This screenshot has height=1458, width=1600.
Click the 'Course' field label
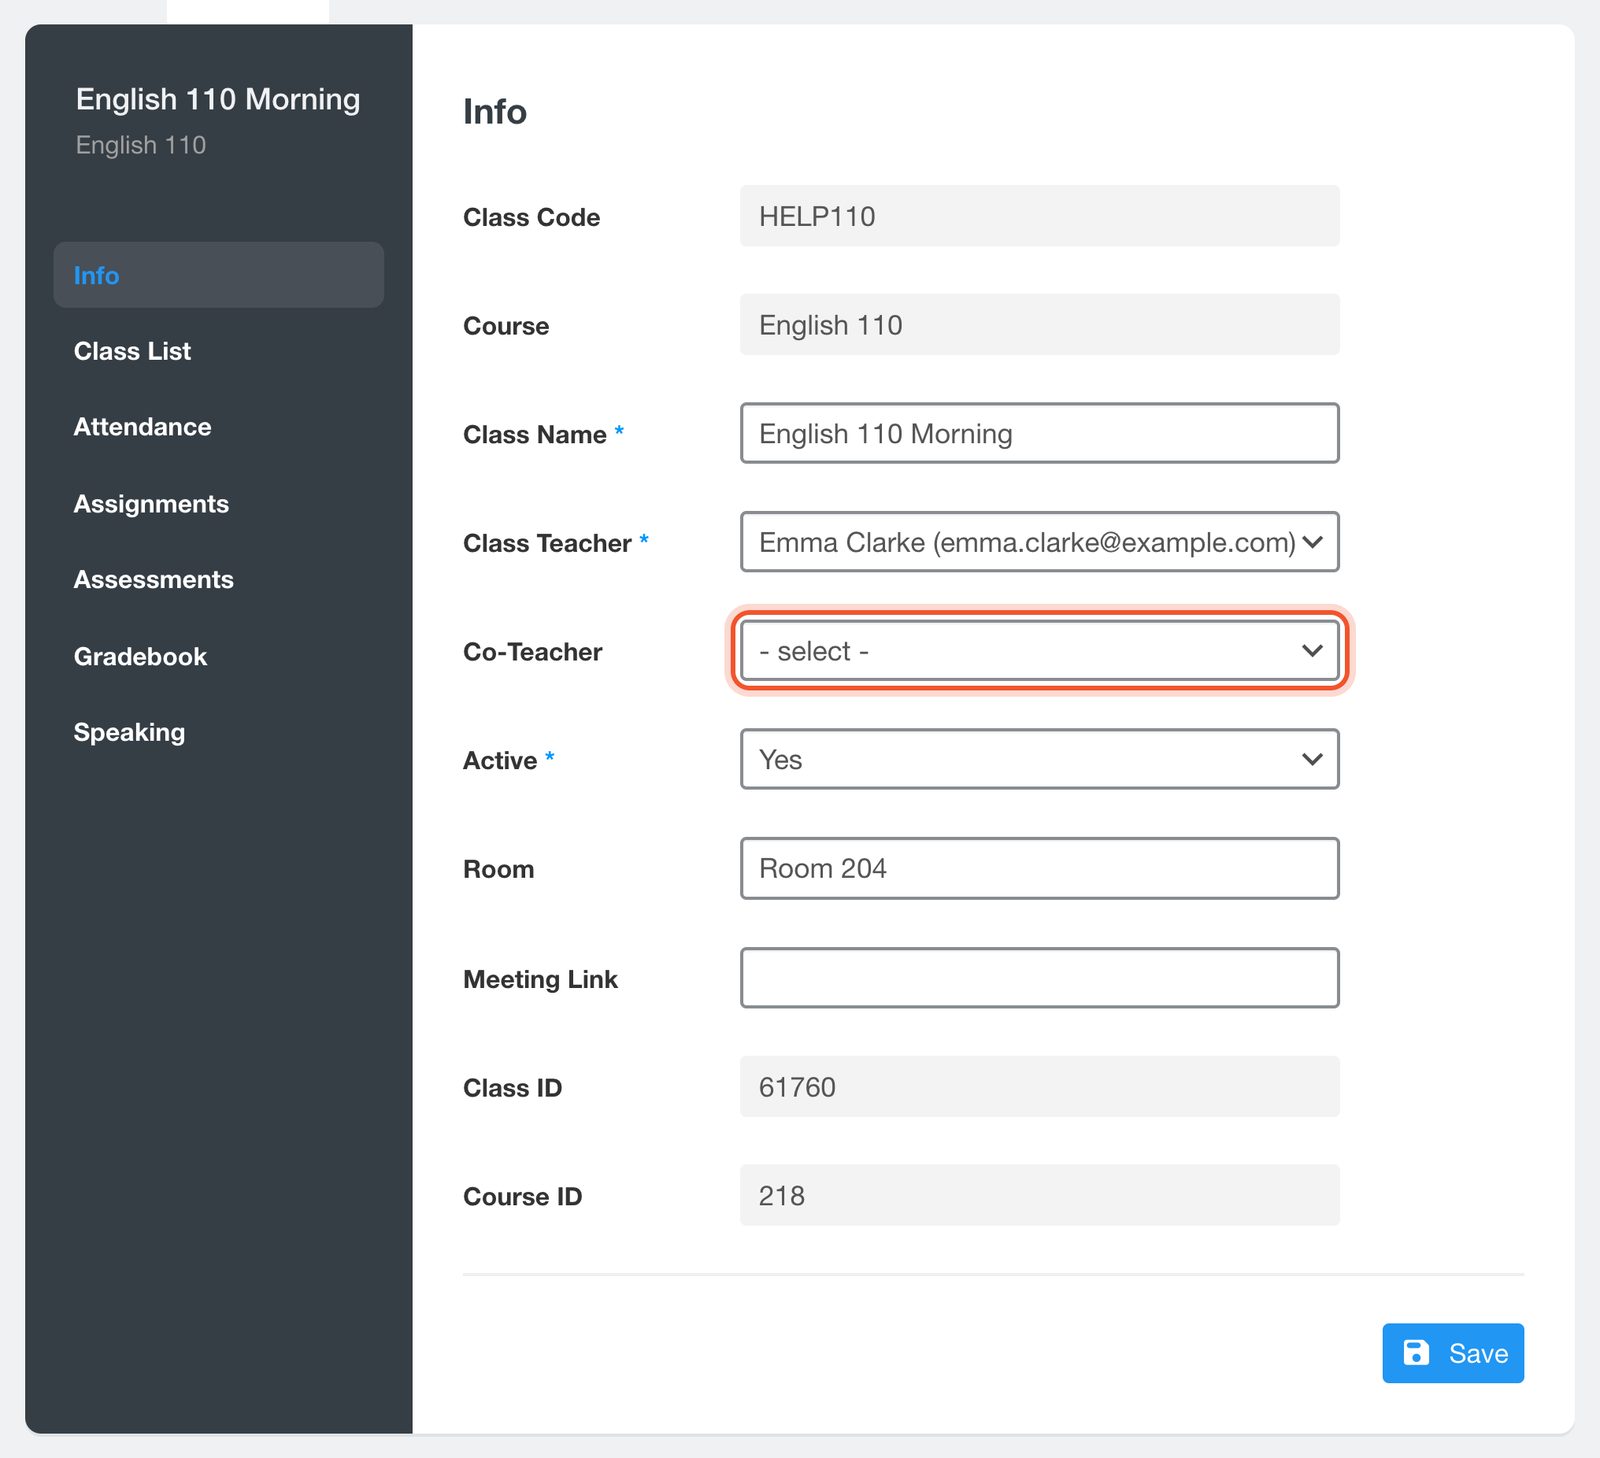click(x=506, y=326)
